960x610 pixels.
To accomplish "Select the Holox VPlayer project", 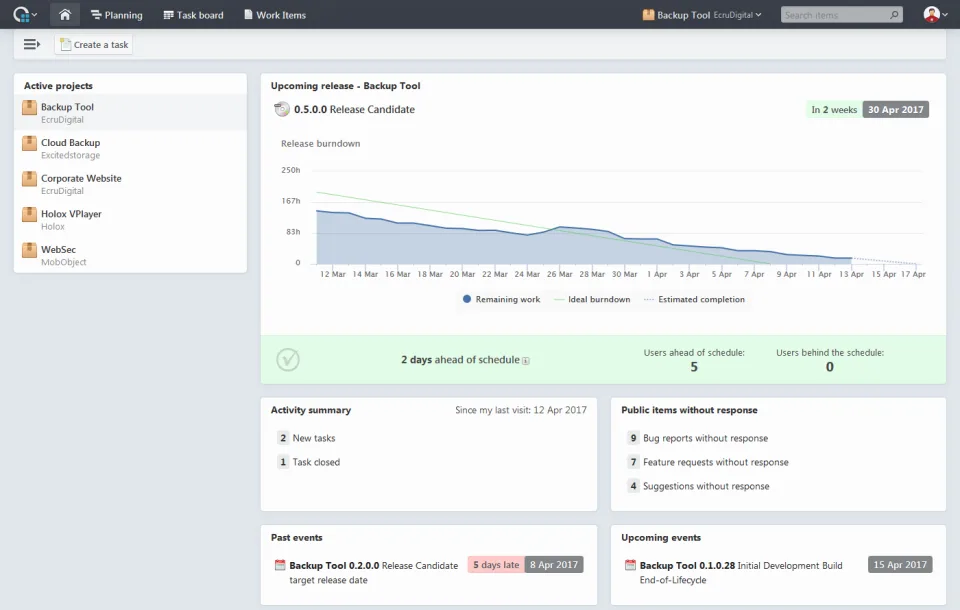I will 130,219.
